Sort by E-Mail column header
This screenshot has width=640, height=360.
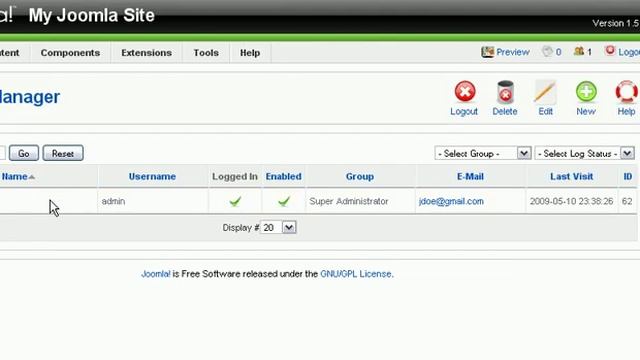(x=470, y=176)
